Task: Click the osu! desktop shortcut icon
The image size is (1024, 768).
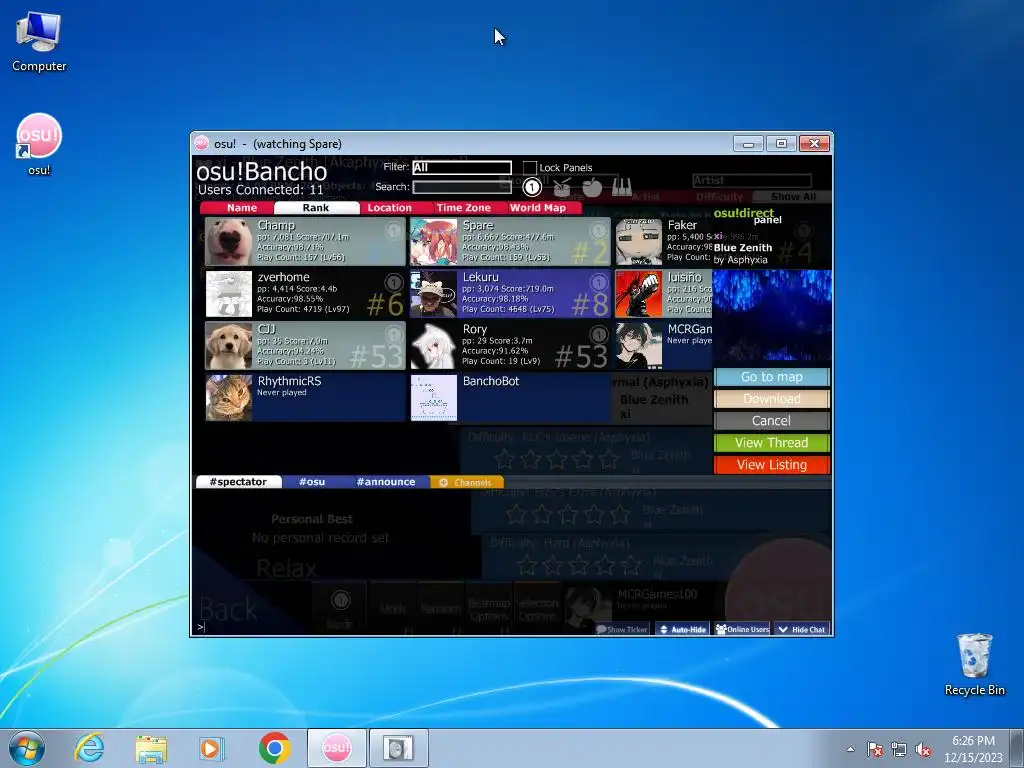Action: click(x=39, y=143)
